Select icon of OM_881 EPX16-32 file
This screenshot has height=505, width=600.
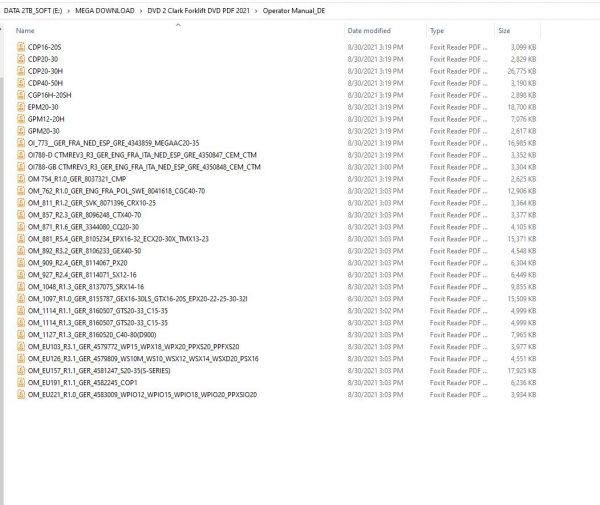tap(21, 239)
